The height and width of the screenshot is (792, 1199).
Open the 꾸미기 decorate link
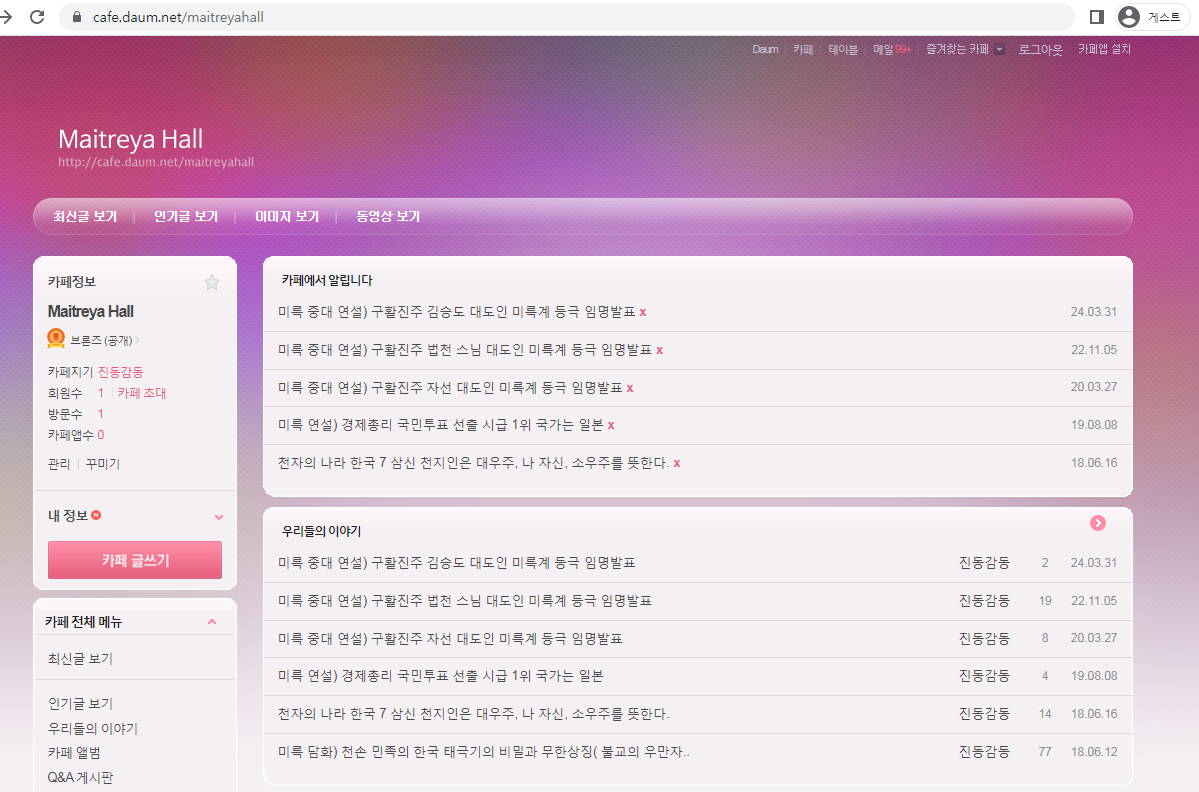click(x=102, y=464)
